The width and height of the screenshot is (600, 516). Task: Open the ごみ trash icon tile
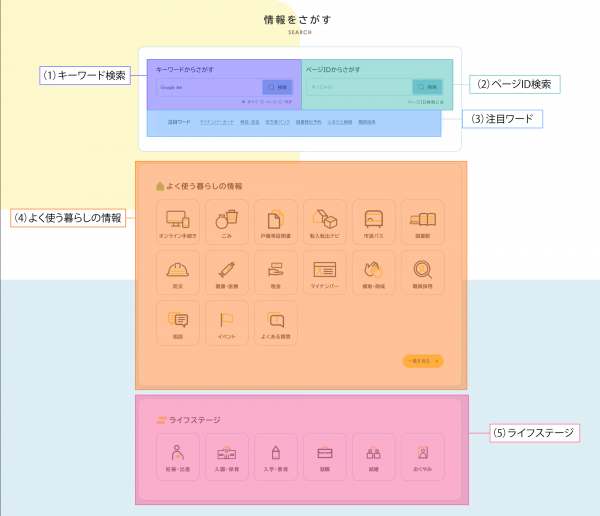(x=227, y=222)
